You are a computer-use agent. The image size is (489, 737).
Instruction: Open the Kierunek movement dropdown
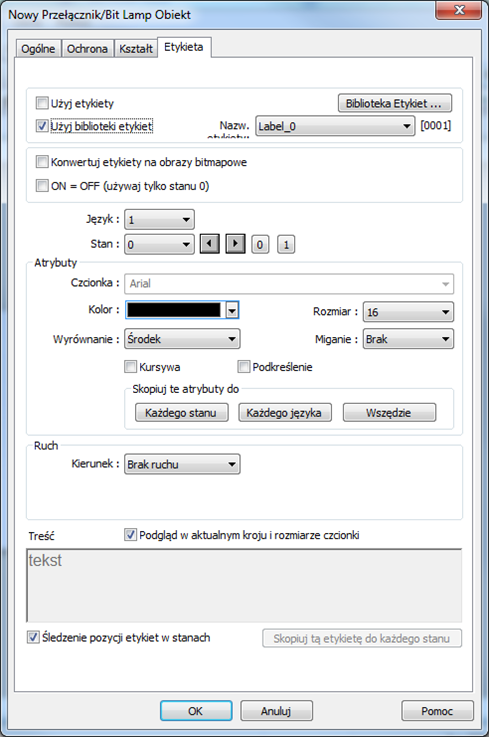coord(182,464)
